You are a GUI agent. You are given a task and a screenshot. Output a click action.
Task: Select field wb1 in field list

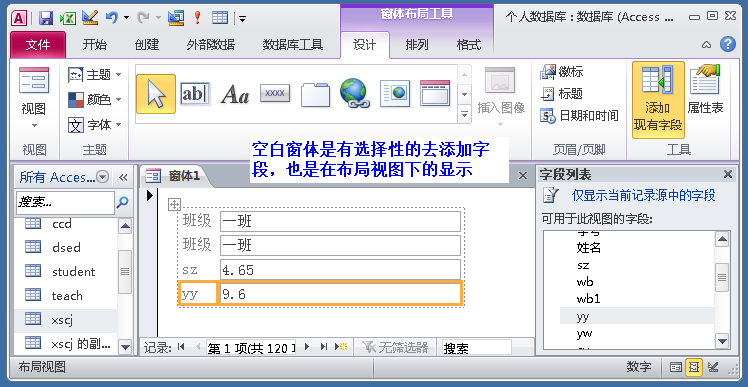point(588,299)
